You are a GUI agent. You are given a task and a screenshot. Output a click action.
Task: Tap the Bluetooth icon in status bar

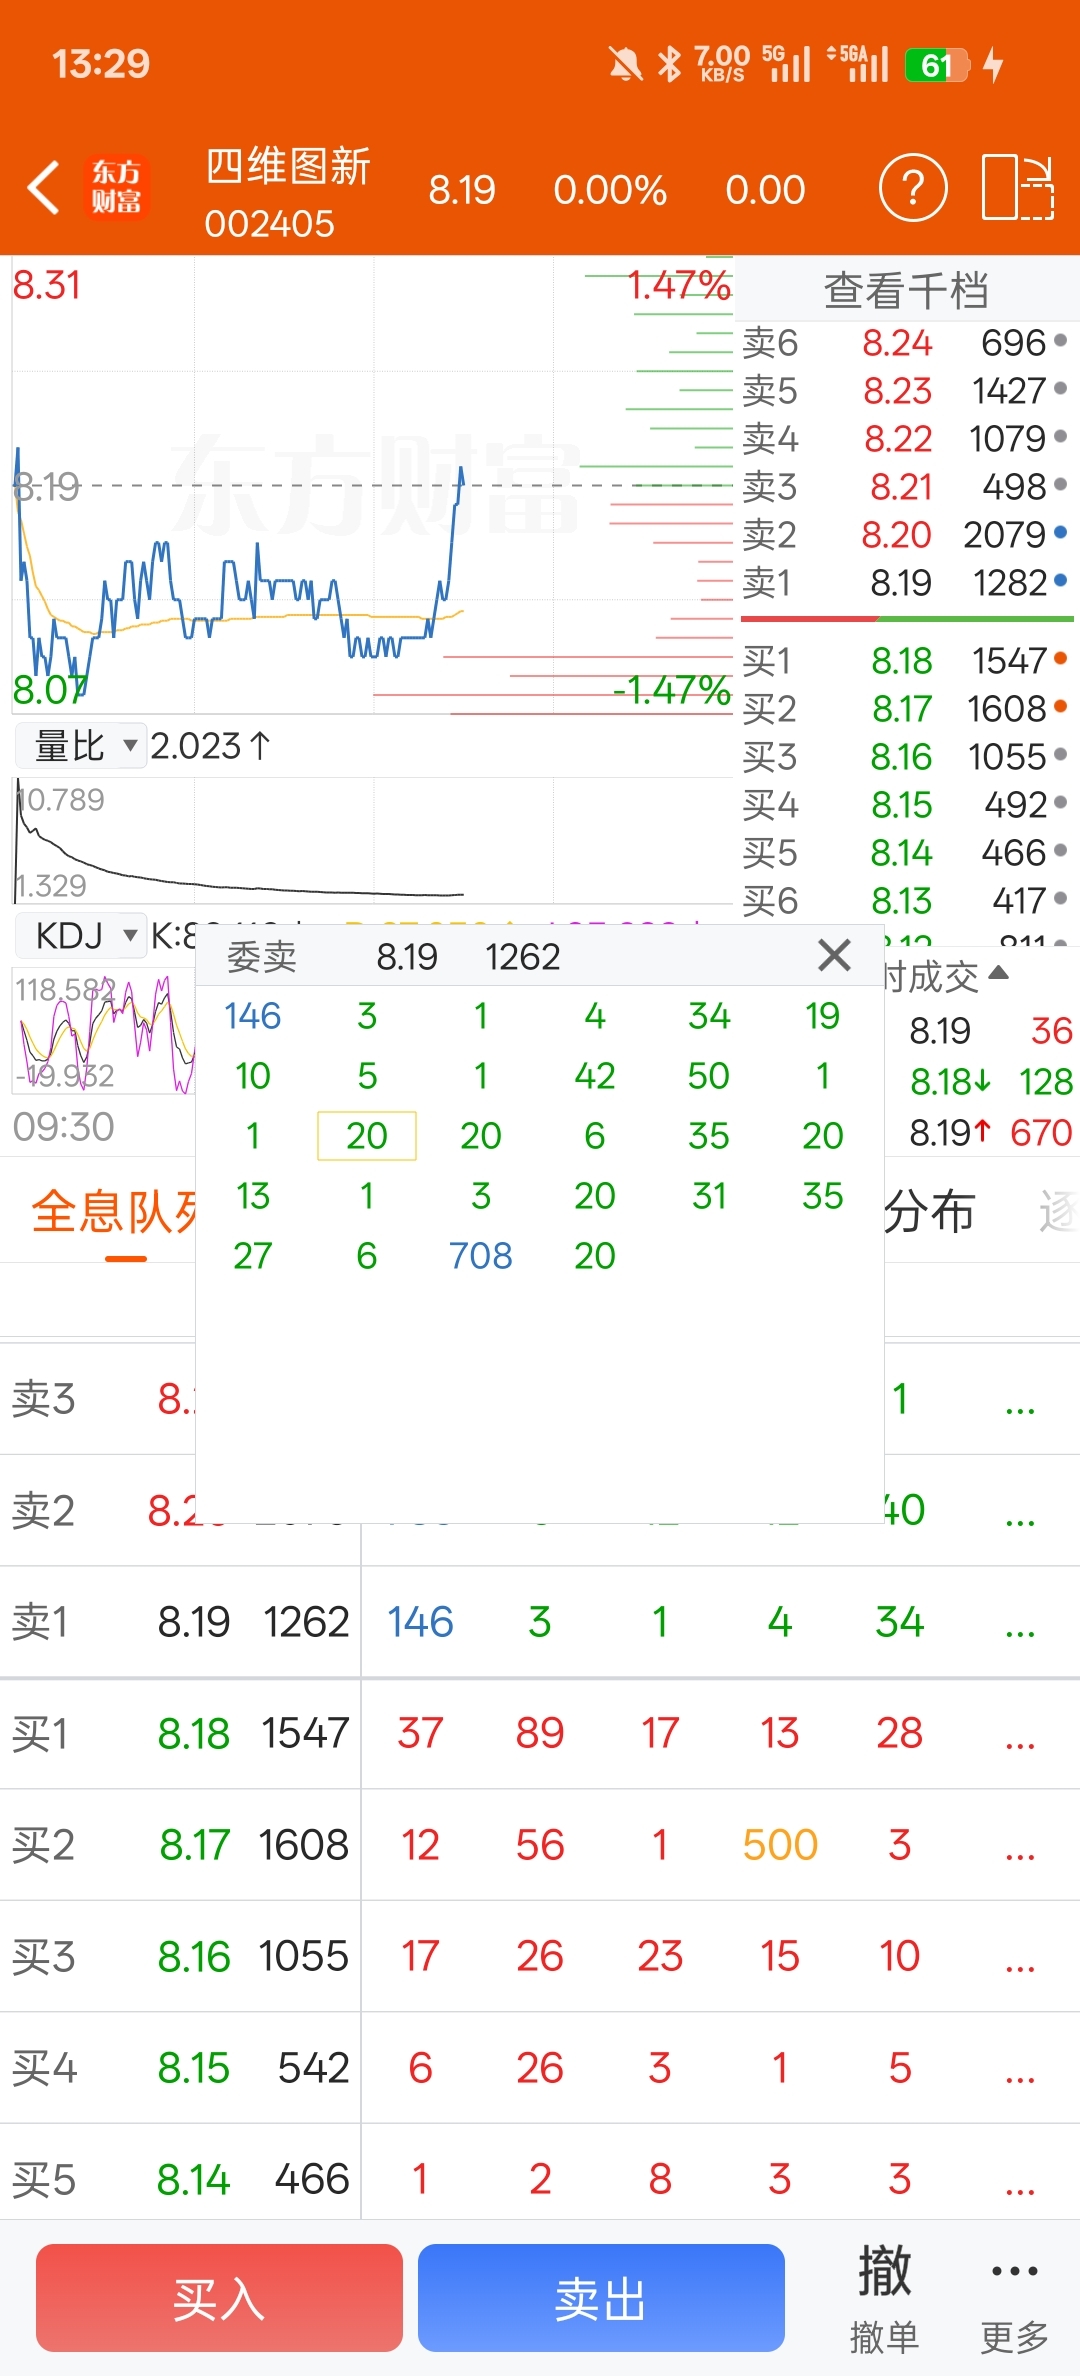coord(669,65)
